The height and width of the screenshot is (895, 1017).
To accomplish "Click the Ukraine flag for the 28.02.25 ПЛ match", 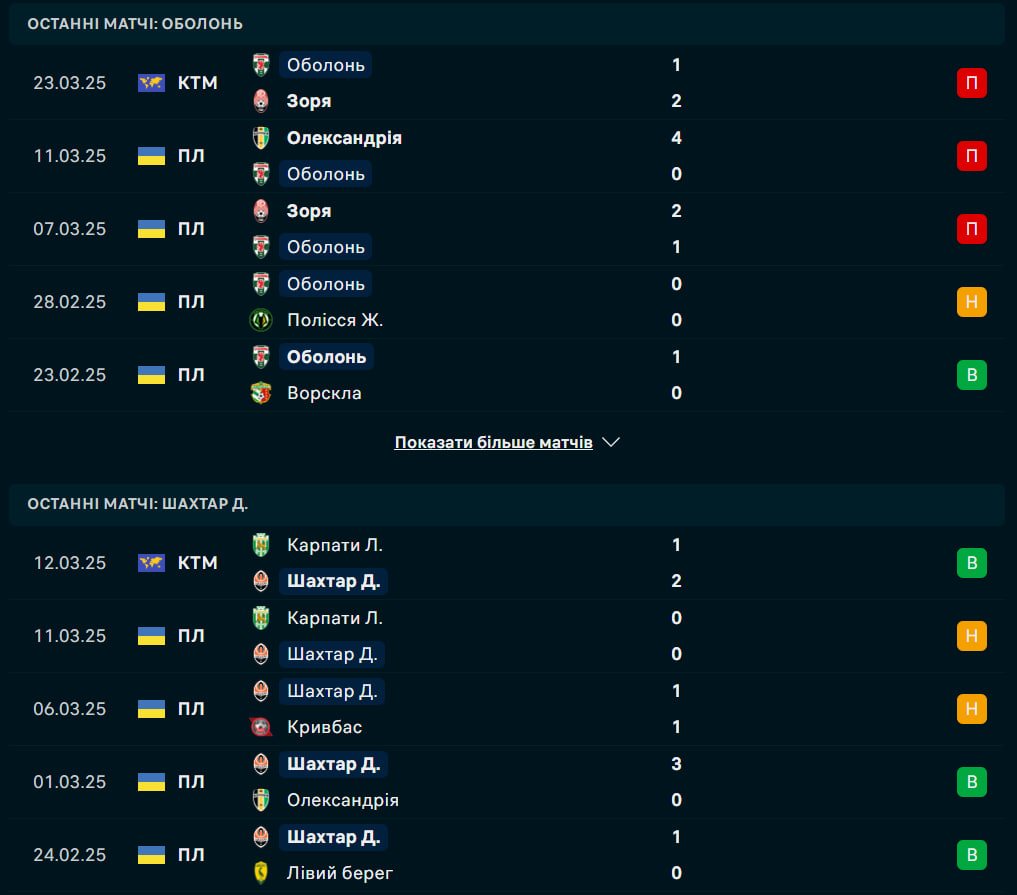I will click(151, 302).
